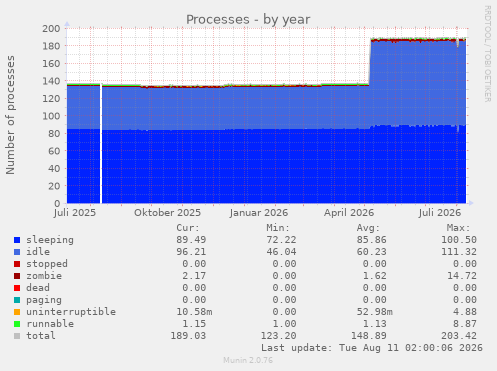497x371 pixels.
Task: Click the 'sleeping' legend label
Action: pos(50,240)
